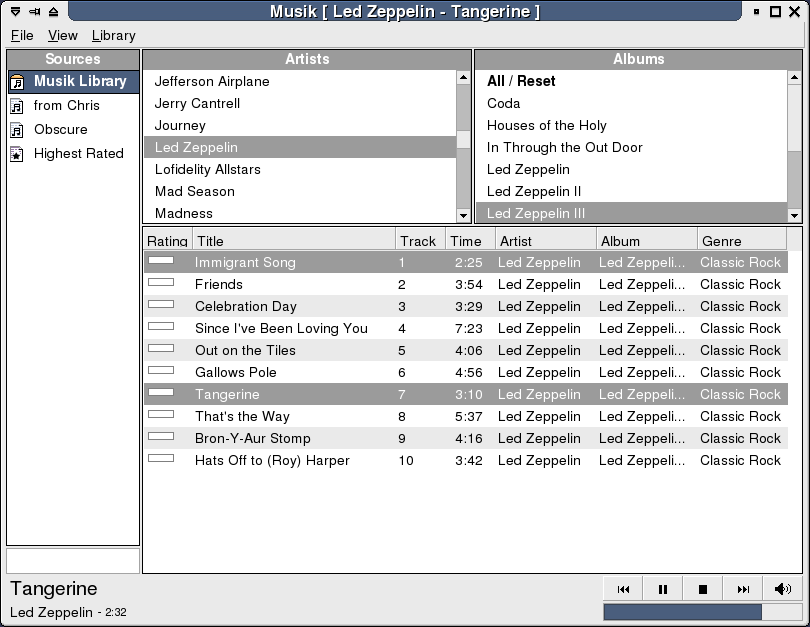The image size is (810, 627).
Task: Select artist Journey
Action: (x=300, y=126)
